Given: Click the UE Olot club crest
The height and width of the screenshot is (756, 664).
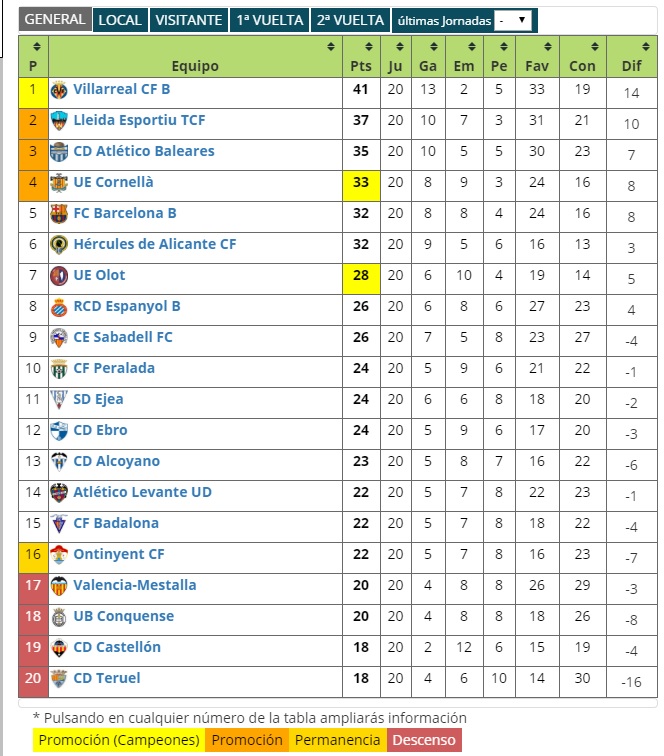Looking at the screenshot, I should click(59, 276).
